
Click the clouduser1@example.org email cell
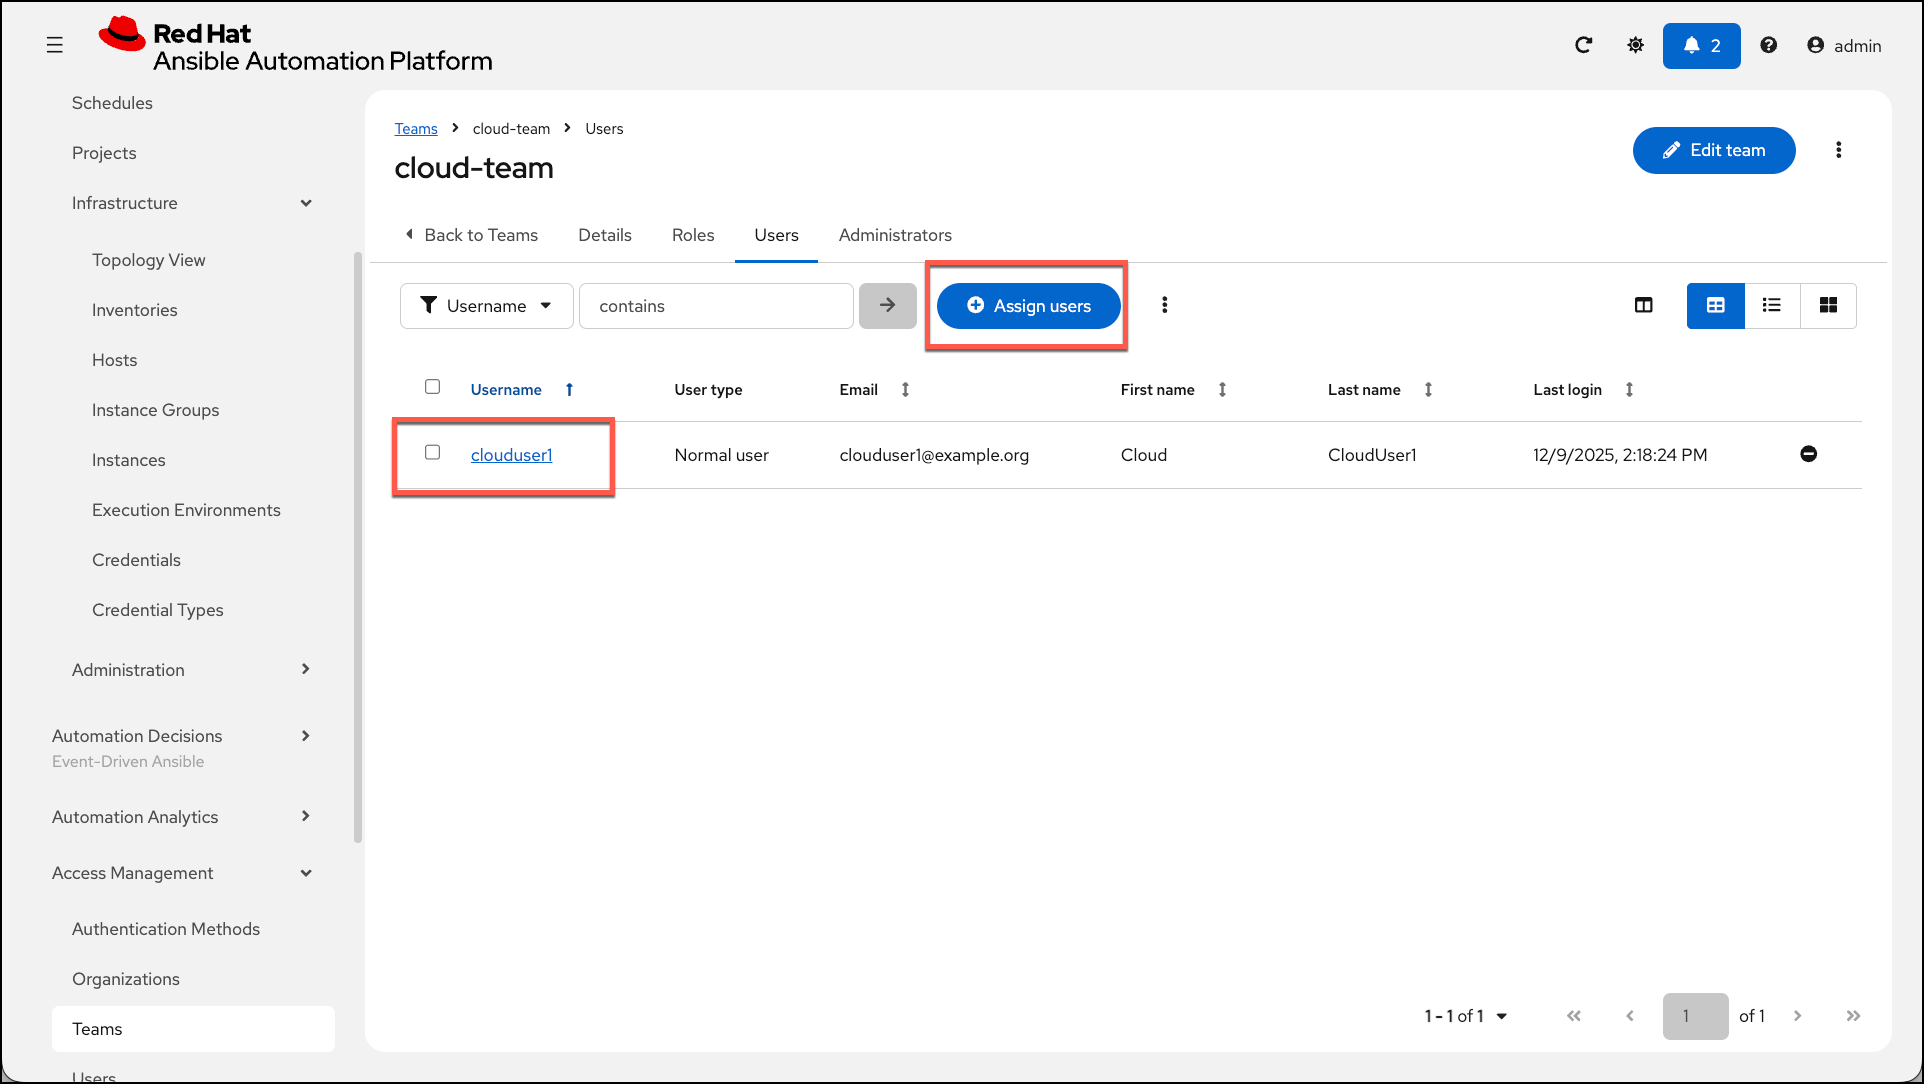pos(934,455)
